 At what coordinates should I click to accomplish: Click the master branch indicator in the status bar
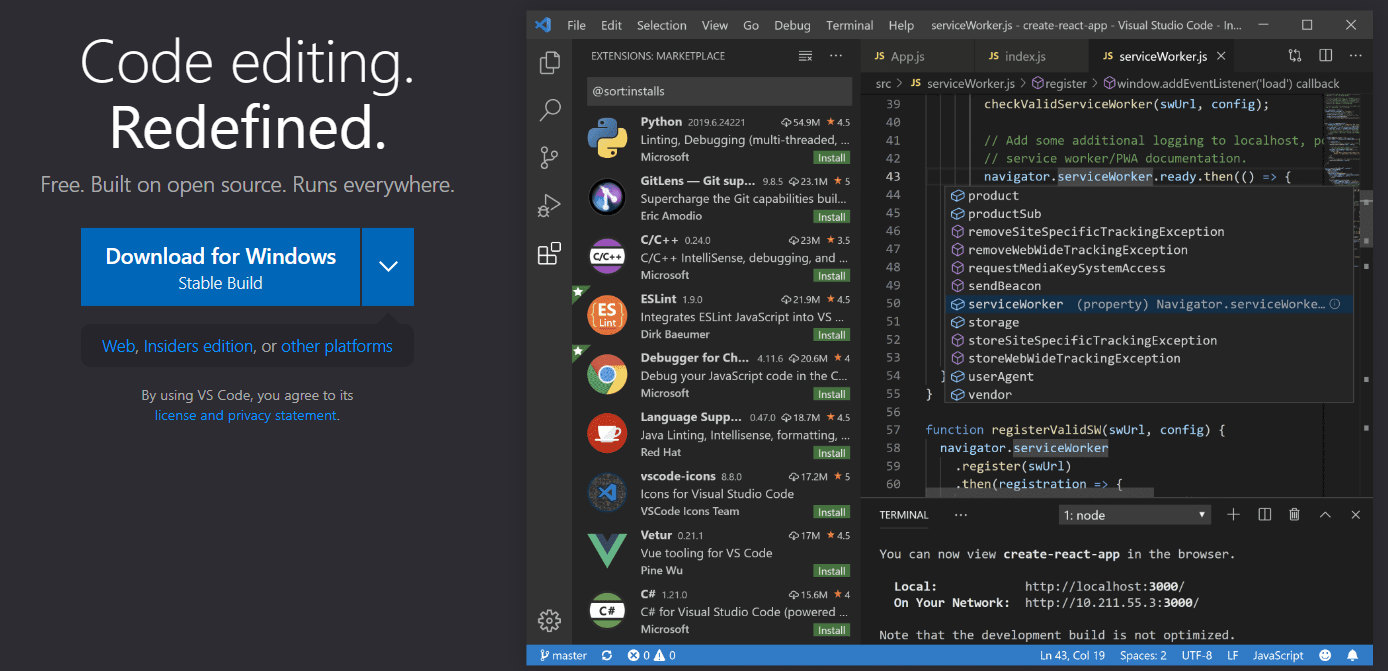[563, 655]
